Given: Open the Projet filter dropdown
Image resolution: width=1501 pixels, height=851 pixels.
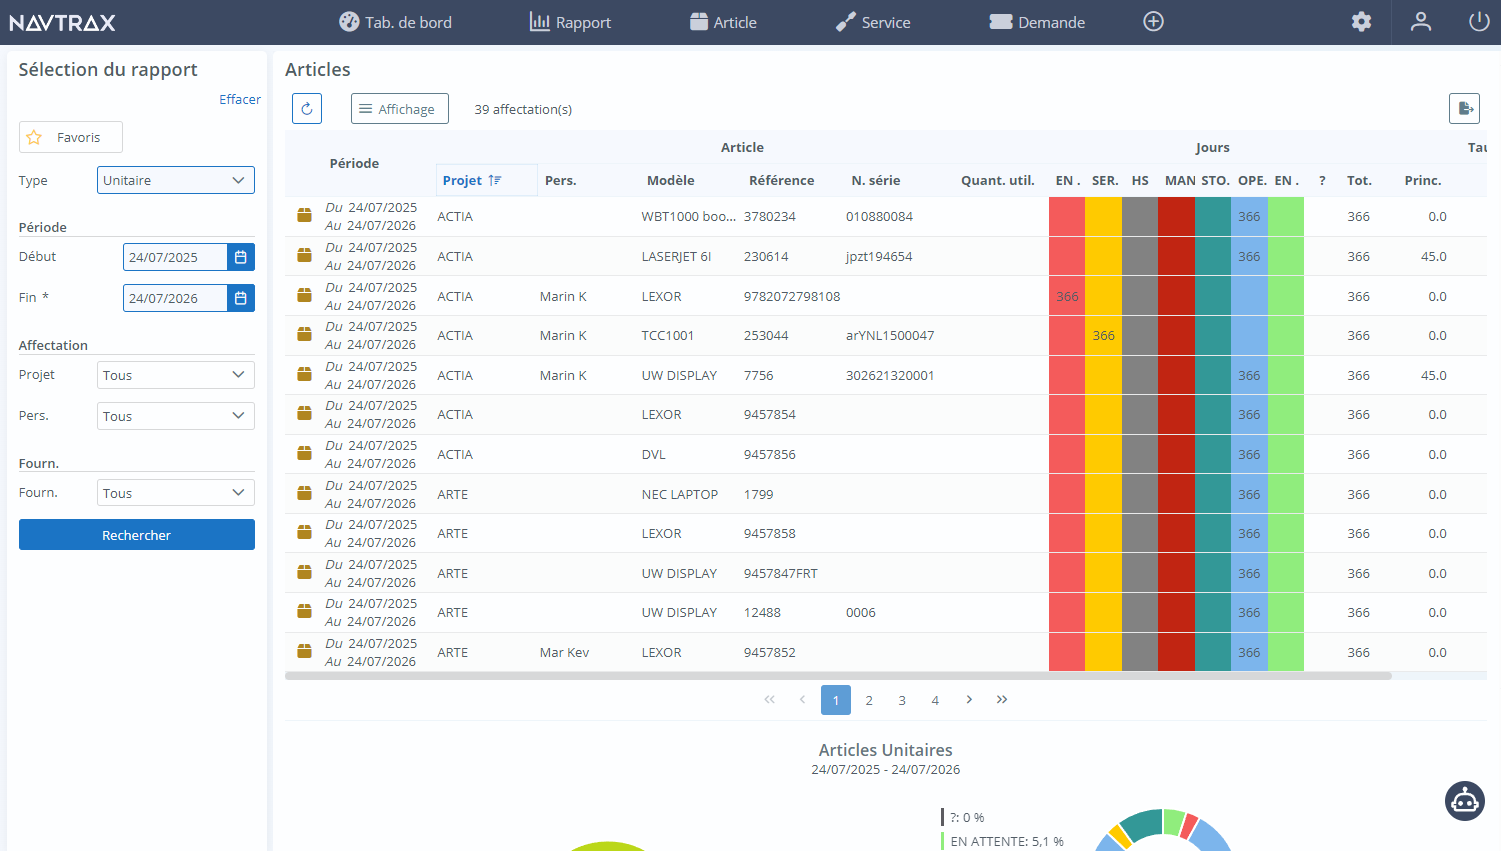Looking at the screenshot, I should coord(176,375).
